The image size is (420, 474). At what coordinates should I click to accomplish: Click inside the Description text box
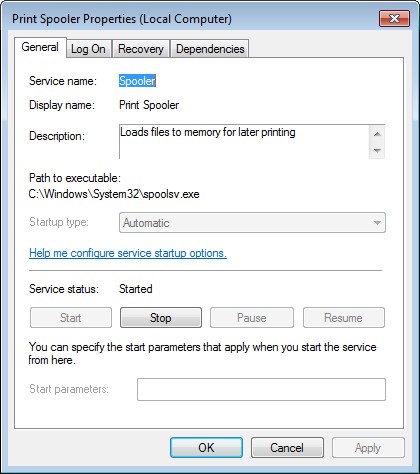click(x=244, y=142)
